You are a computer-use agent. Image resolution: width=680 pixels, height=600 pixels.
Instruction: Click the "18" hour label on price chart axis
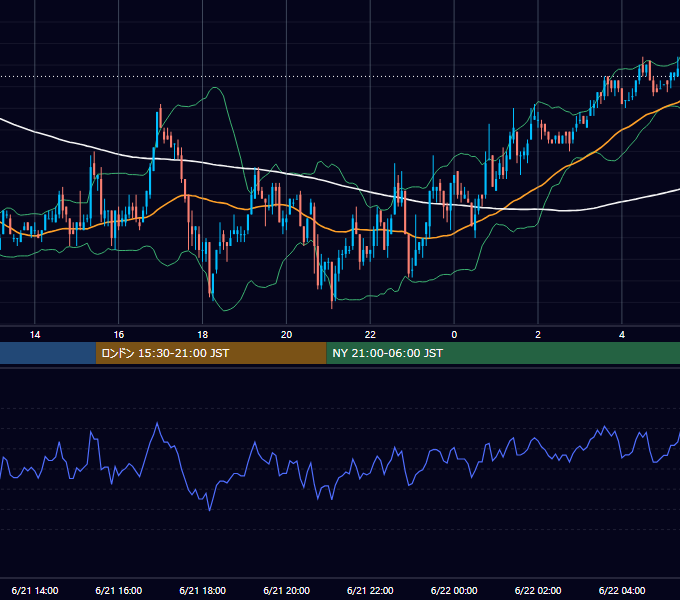point(203,335)
